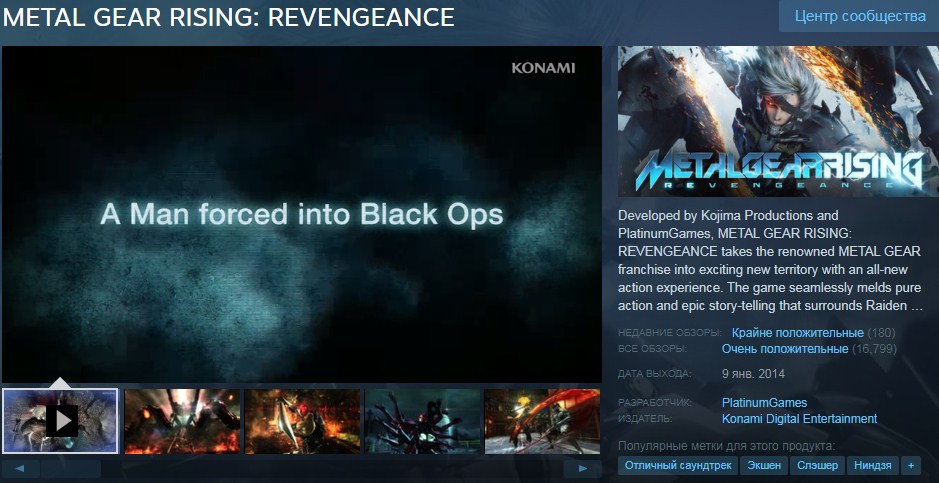Select the Экшен tag

[x=766, y=466]
